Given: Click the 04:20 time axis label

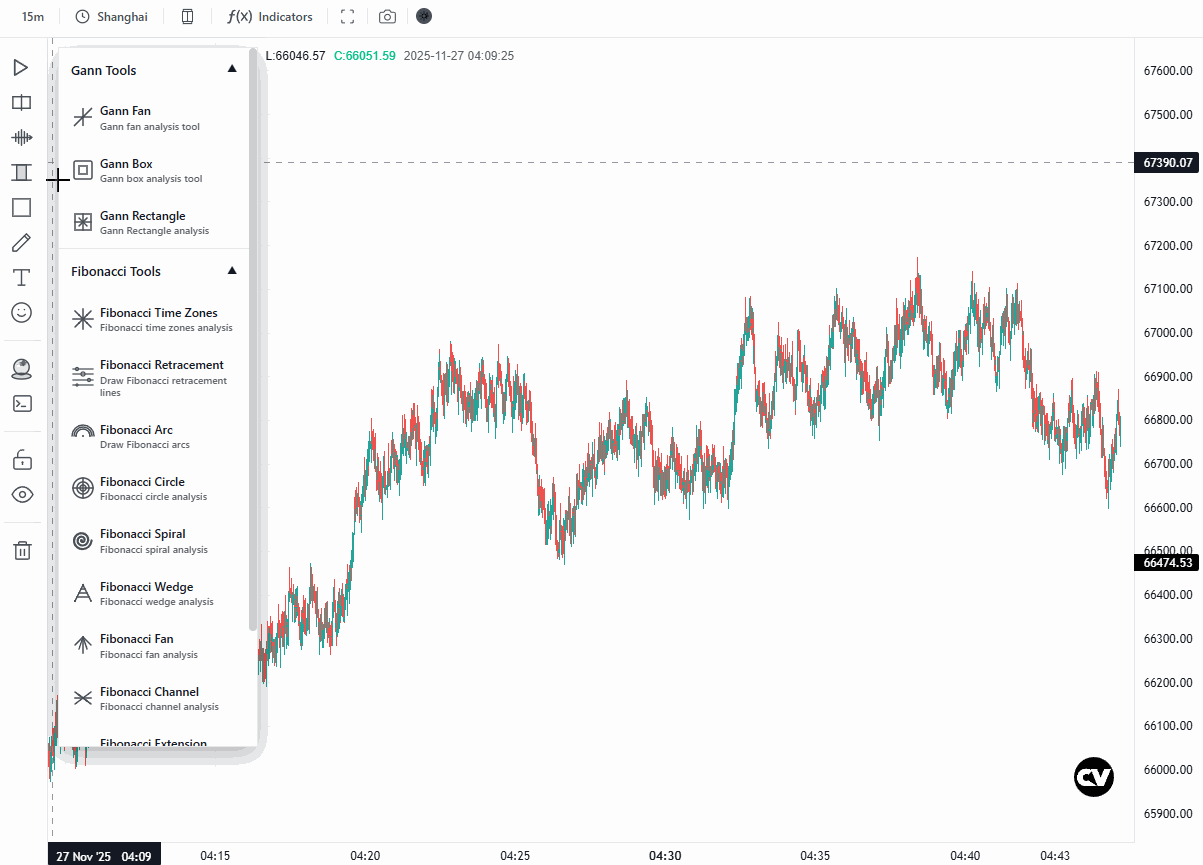Looking at the screenshot, I should [x=365, y=856].
